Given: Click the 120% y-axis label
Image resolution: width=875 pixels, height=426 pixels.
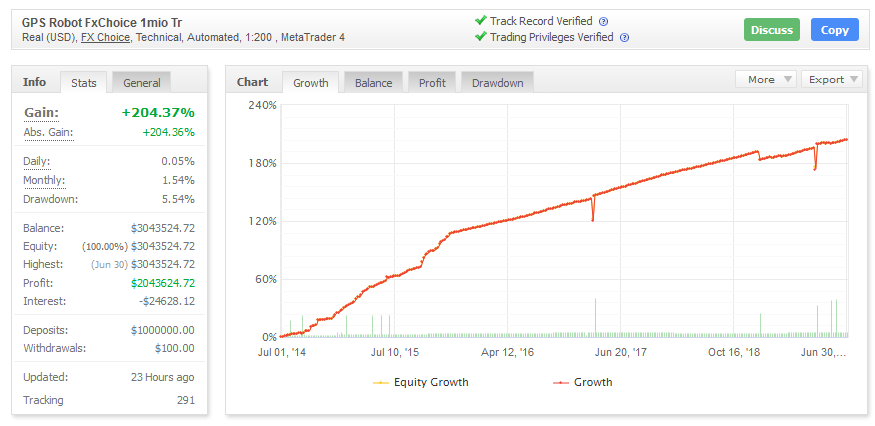Looking at the screenshot, I should pyautogui.click(x=262, y=221).
